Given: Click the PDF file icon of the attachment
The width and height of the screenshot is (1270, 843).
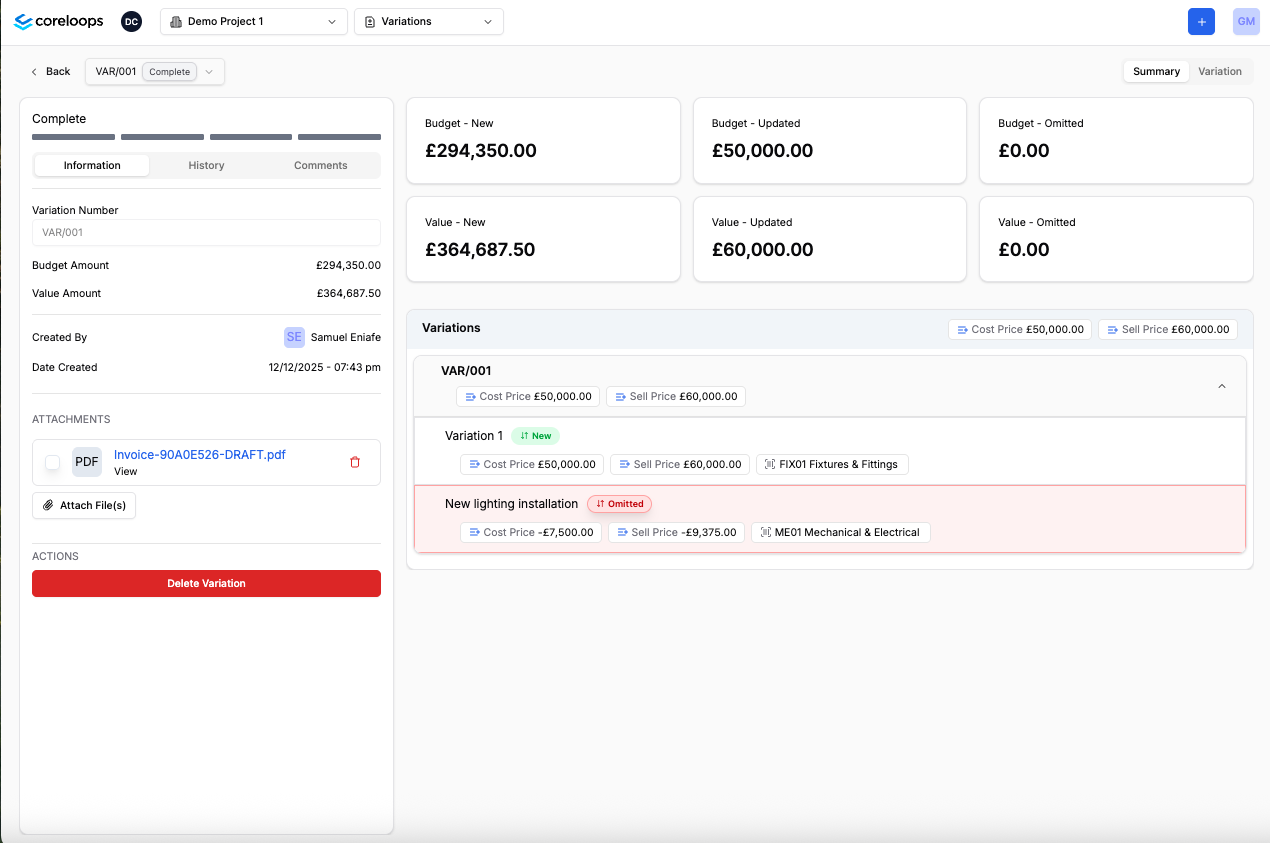Looking at the screenshot, I should (87, 462).
